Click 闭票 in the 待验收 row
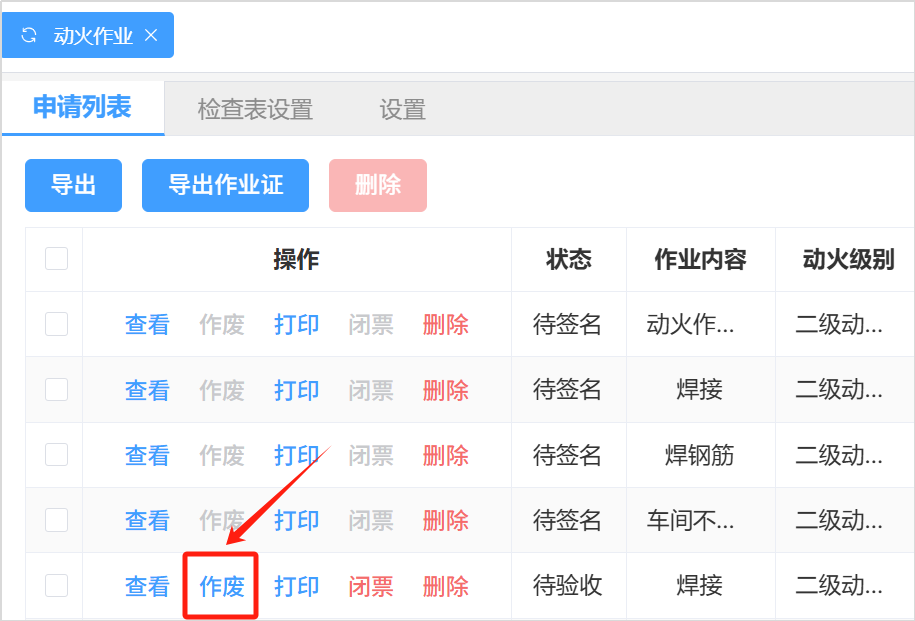915x621 pixels. tap(371, 586)
